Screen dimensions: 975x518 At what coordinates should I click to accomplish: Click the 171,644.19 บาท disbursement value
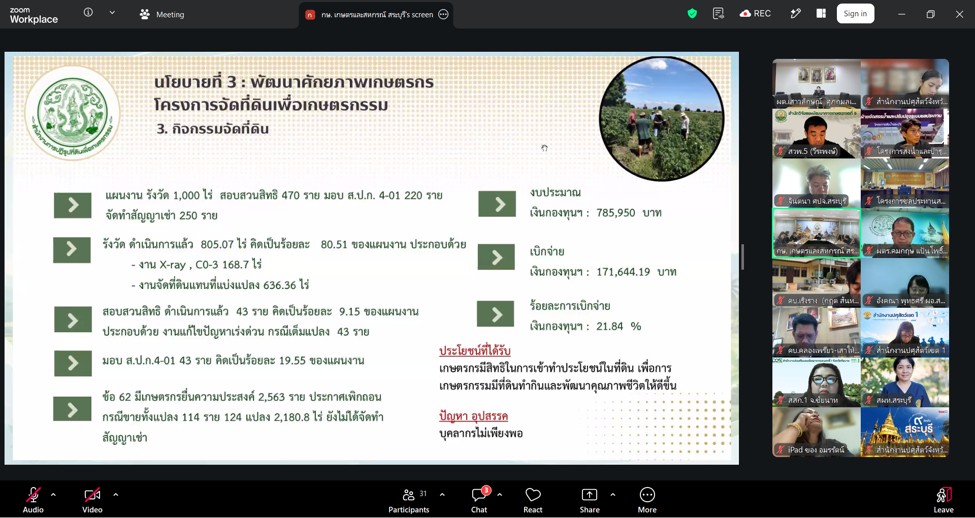(x=636, y=272)
